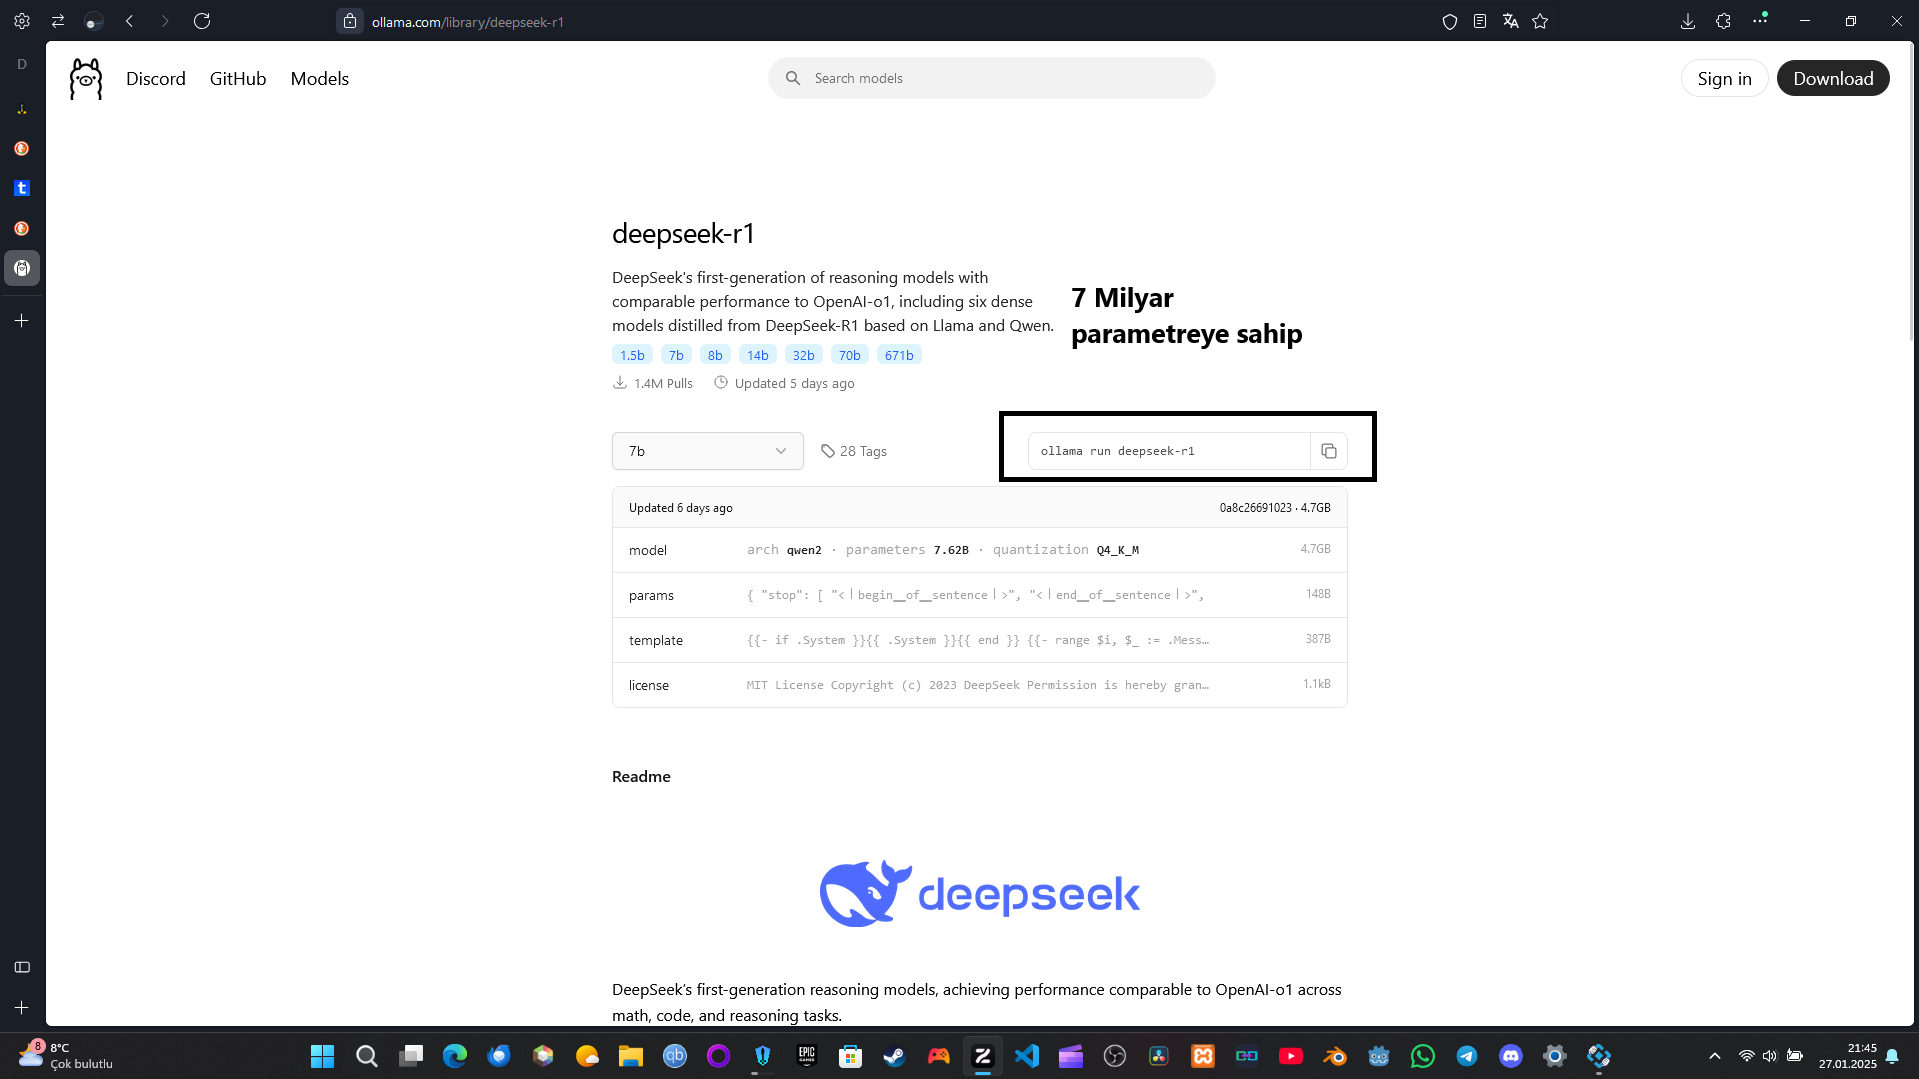The width and height of the screenshot is (1919, 1079).
Task: Go forward to the next page
Action: [165, 21]
